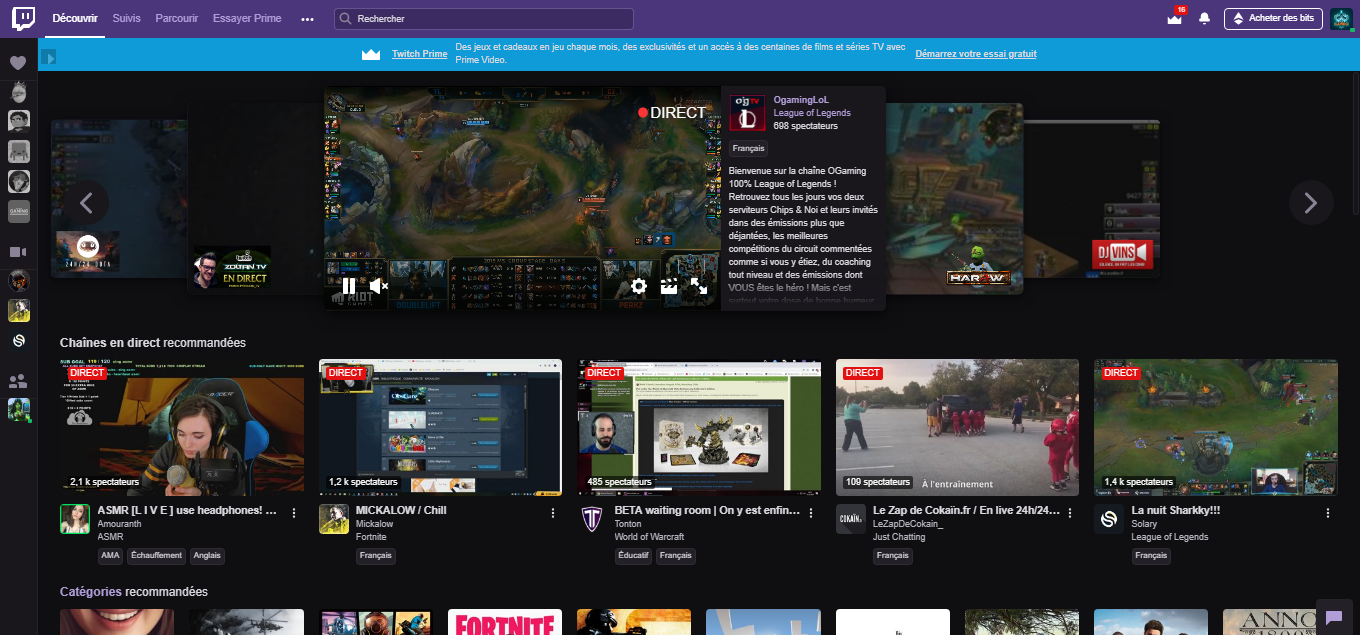Click Tonton channel shield avatar
This screenshot has height=635, width=1360.
592,519
